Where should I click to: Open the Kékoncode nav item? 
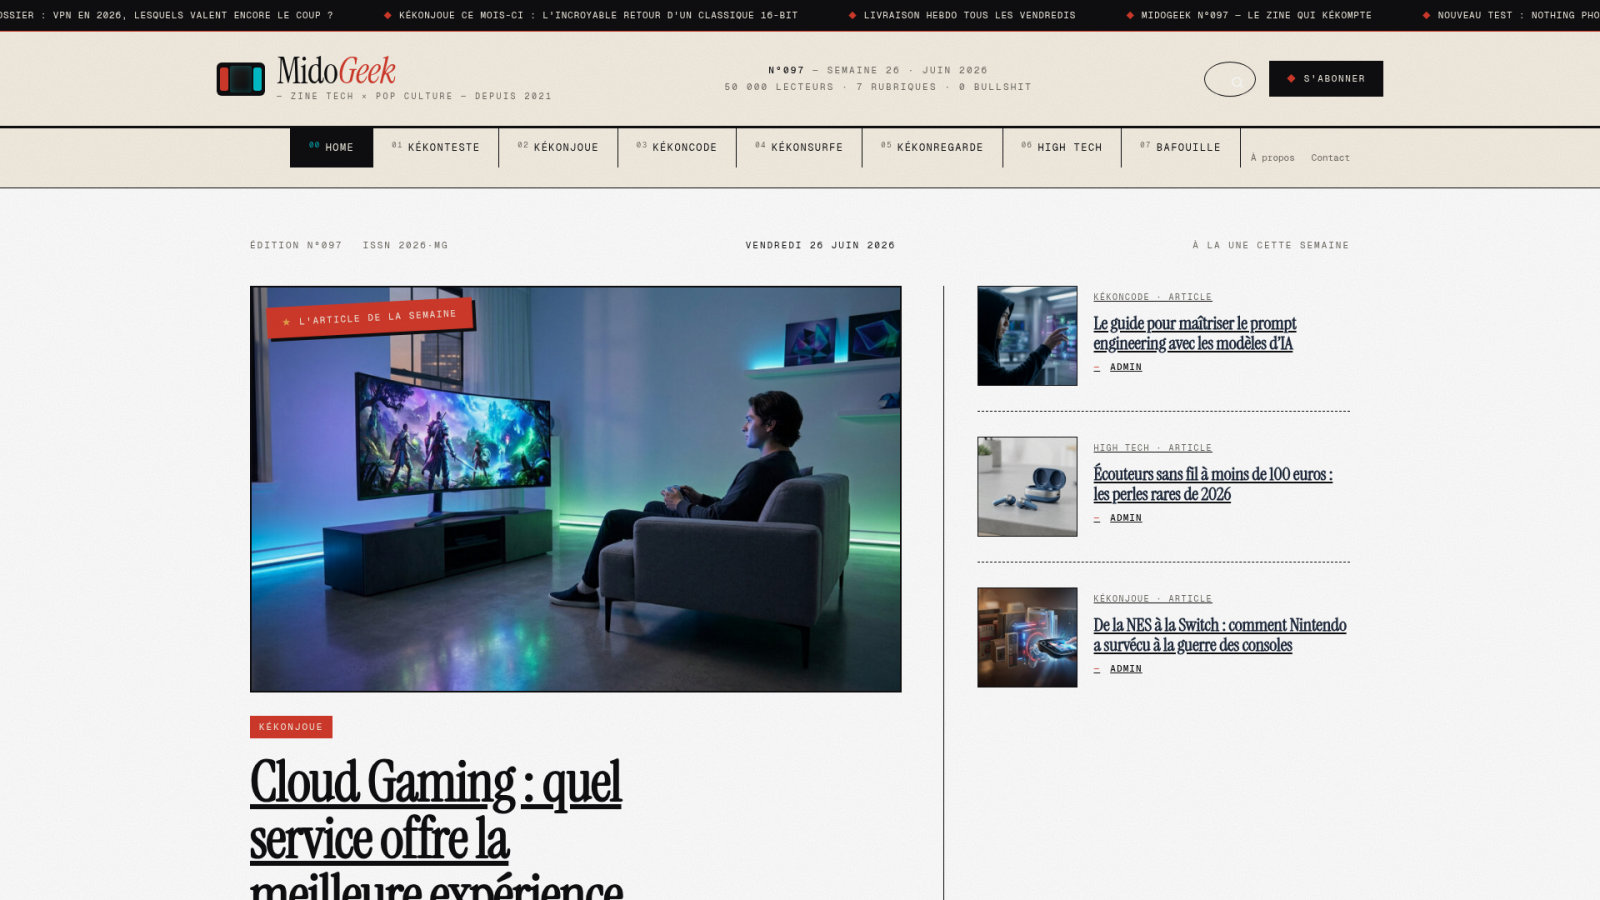pos(677,147)
